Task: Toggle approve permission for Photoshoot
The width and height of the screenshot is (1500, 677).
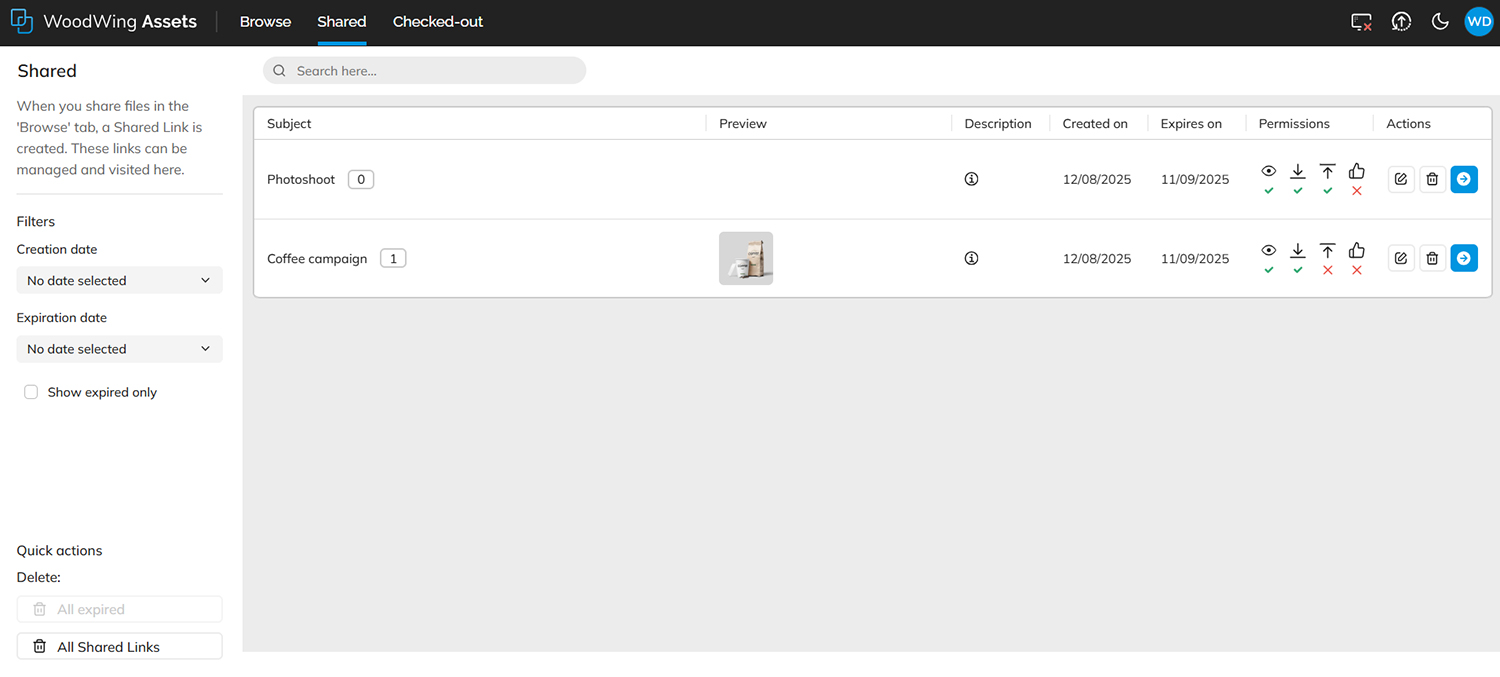Action: (1356, 171)
